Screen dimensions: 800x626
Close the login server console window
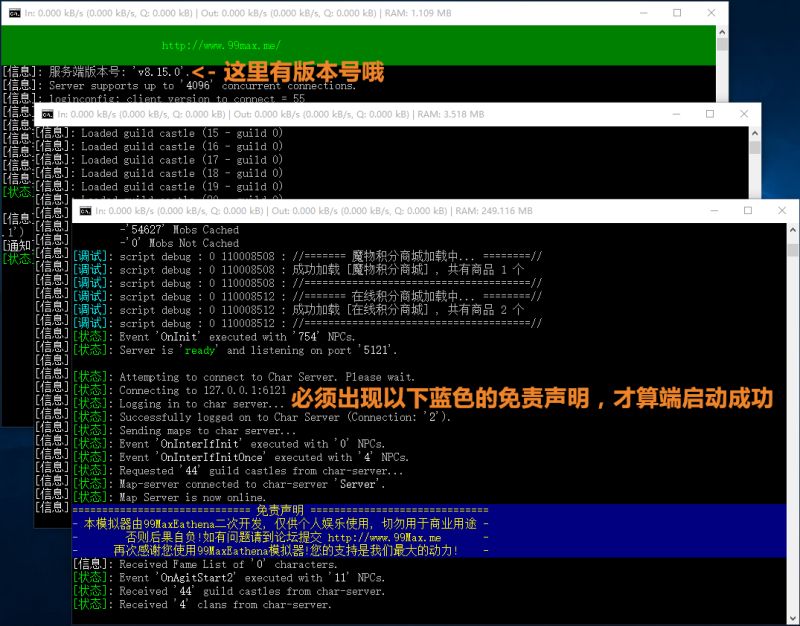click(x=710, y=12)
